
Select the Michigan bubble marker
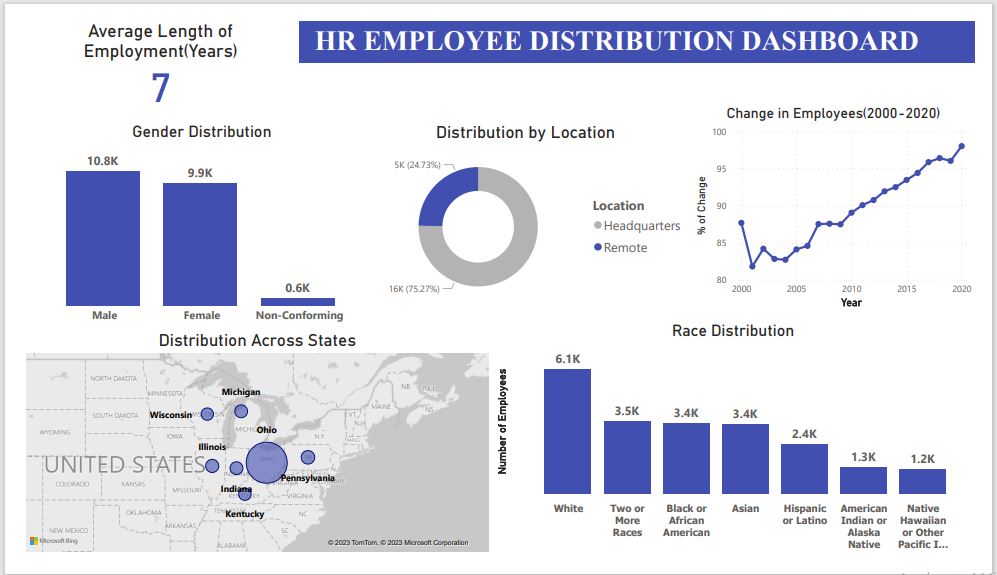click(x=241, y=412)
